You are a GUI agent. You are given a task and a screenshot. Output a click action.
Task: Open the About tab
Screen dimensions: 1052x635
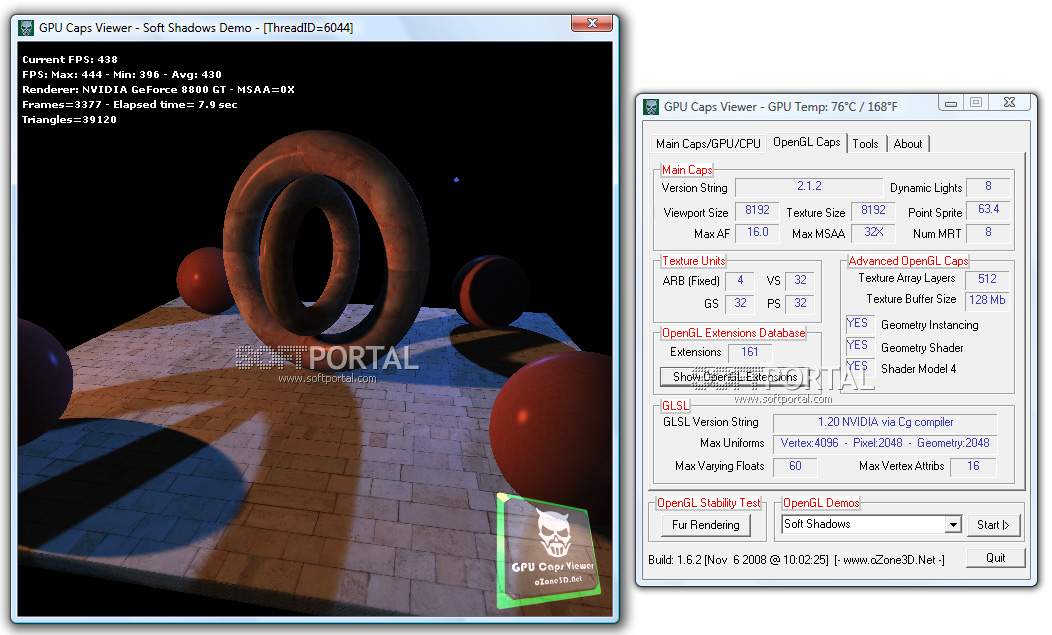(908, 144)
